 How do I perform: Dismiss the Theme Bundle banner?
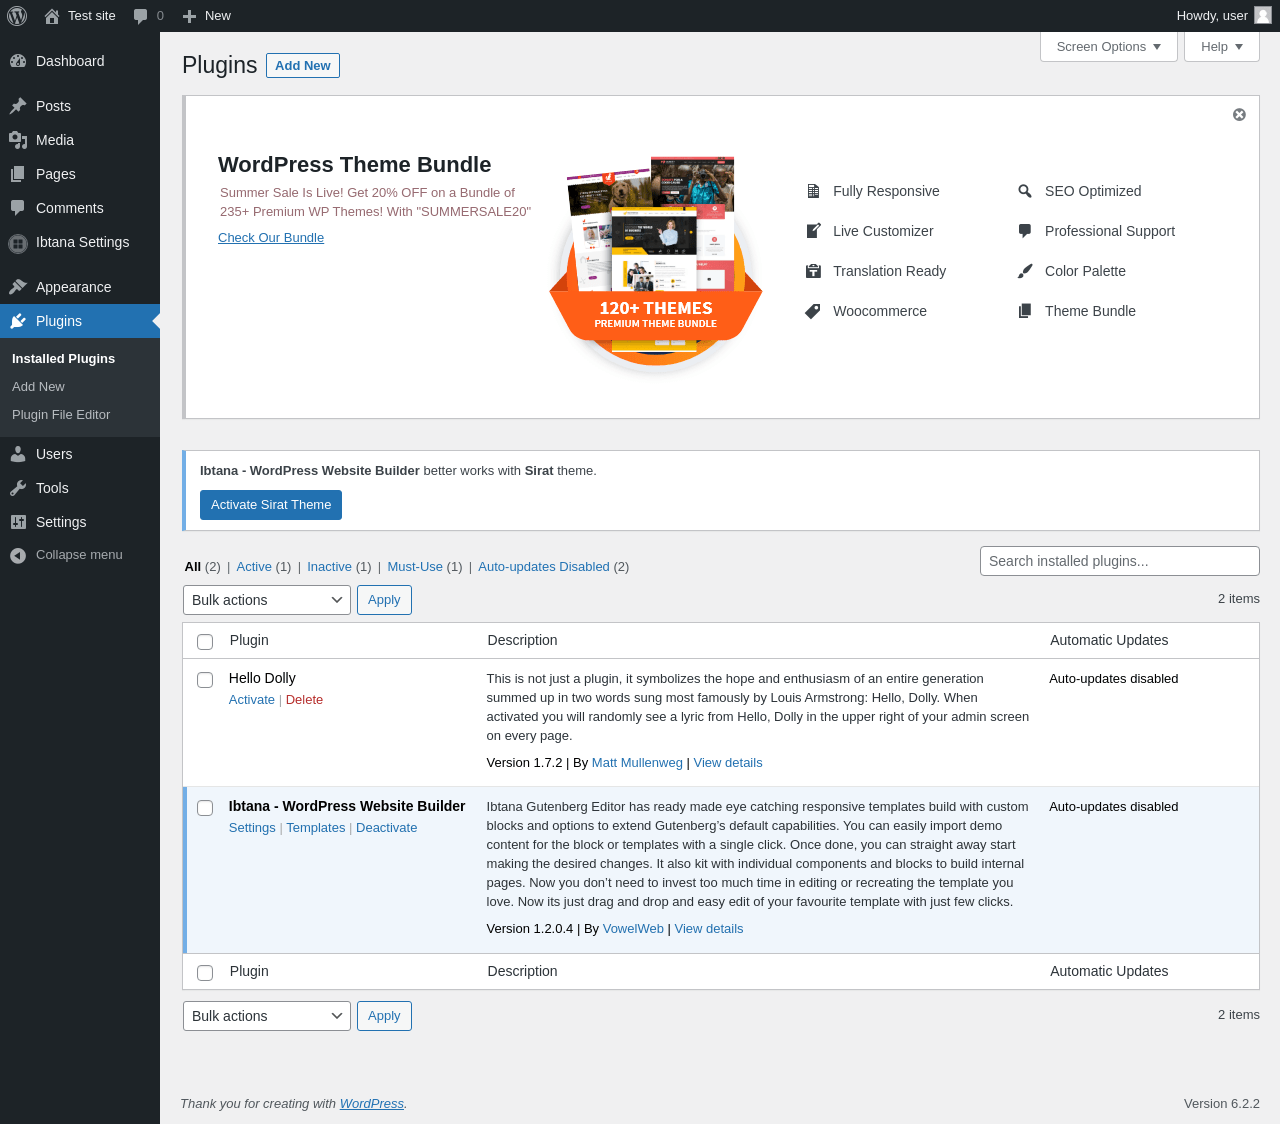1239,115
